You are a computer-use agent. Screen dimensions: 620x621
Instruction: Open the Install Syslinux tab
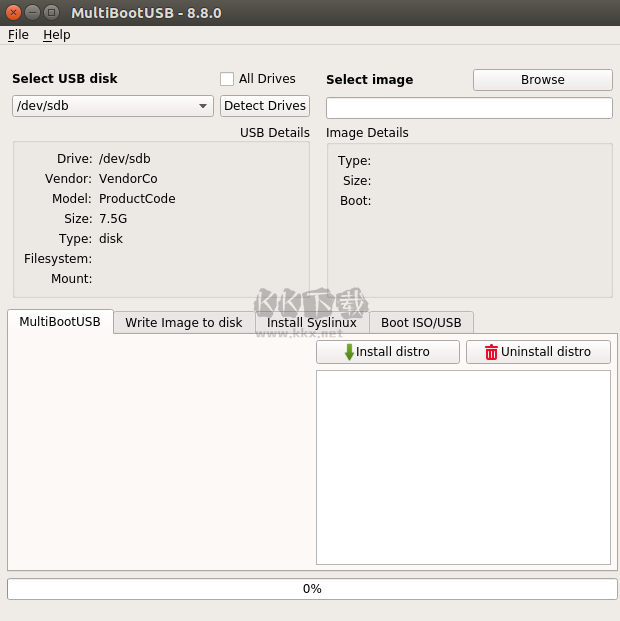(x=311, y=323)
